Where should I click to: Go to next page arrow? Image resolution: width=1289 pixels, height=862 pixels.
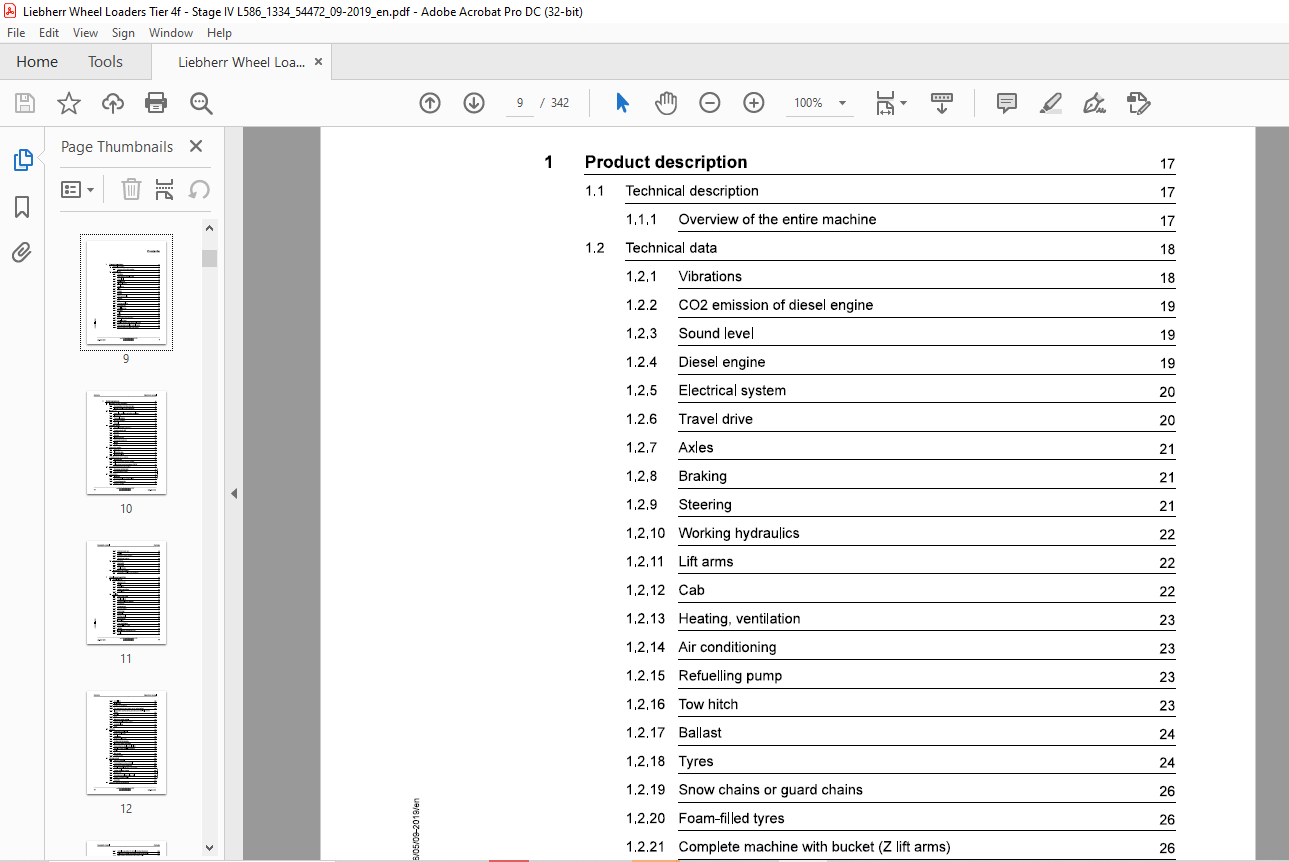click(474, 103)
